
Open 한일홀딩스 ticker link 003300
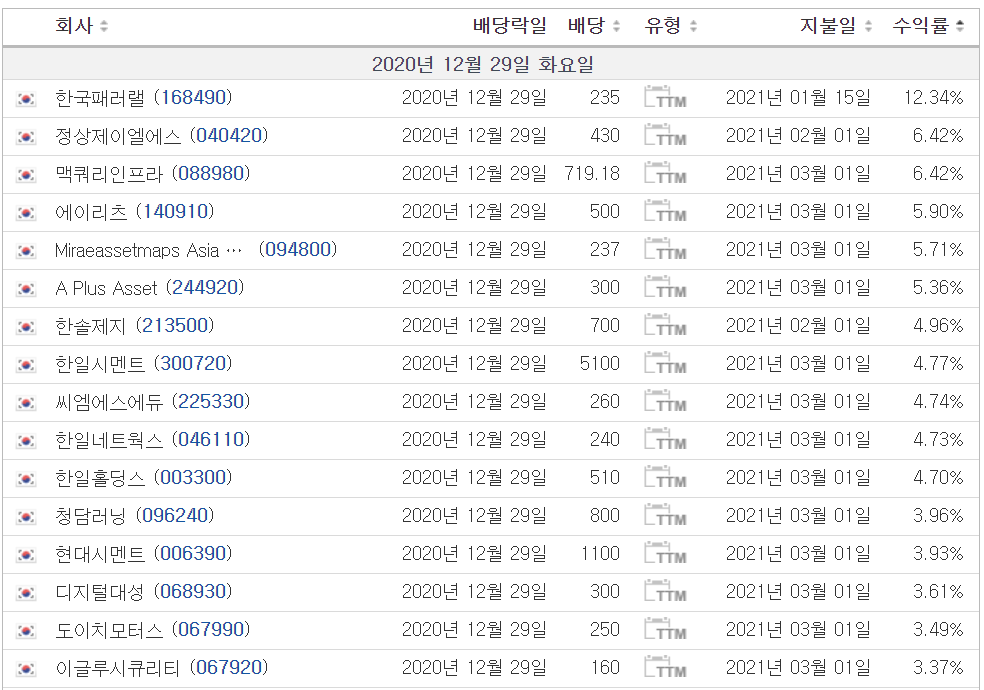tap(193, 477)
